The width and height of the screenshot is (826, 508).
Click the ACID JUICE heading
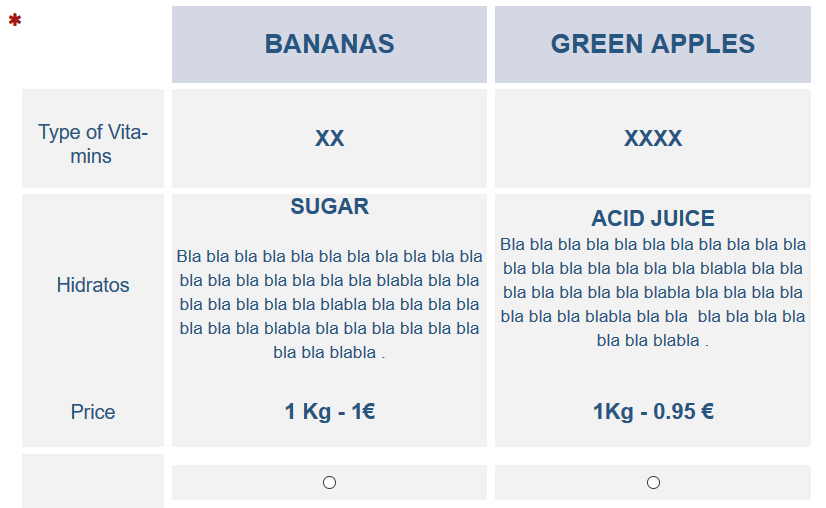click(x=652, y=219)
